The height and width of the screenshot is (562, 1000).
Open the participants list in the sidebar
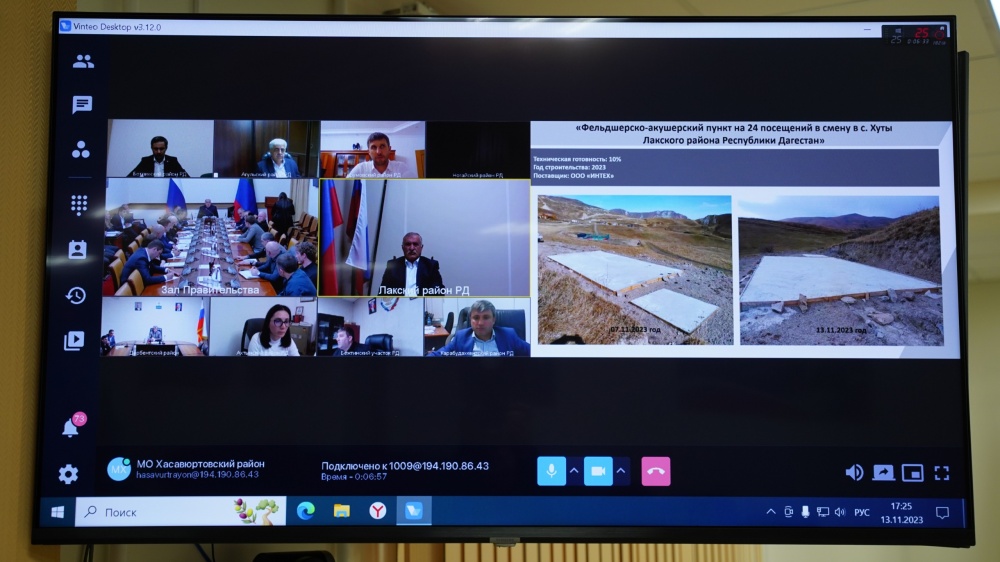click(83, 62)
